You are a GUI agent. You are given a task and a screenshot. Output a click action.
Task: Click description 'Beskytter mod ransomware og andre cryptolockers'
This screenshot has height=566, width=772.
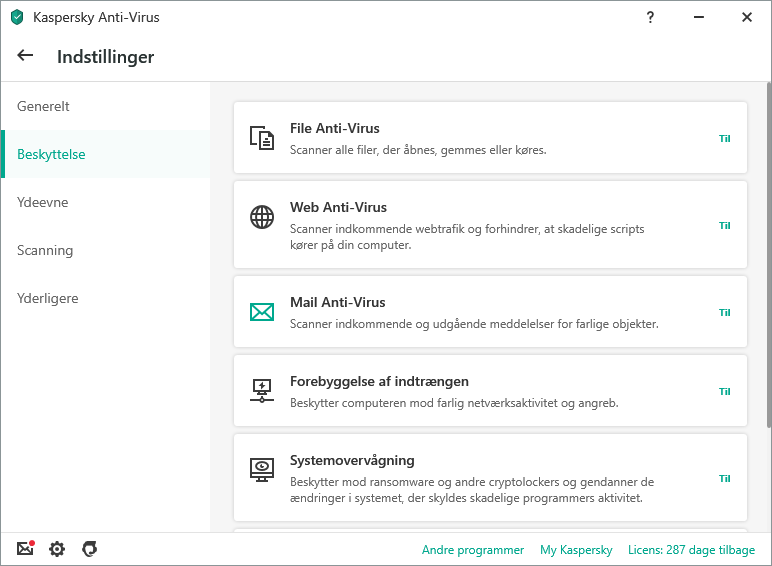click(x=424, y=482)
